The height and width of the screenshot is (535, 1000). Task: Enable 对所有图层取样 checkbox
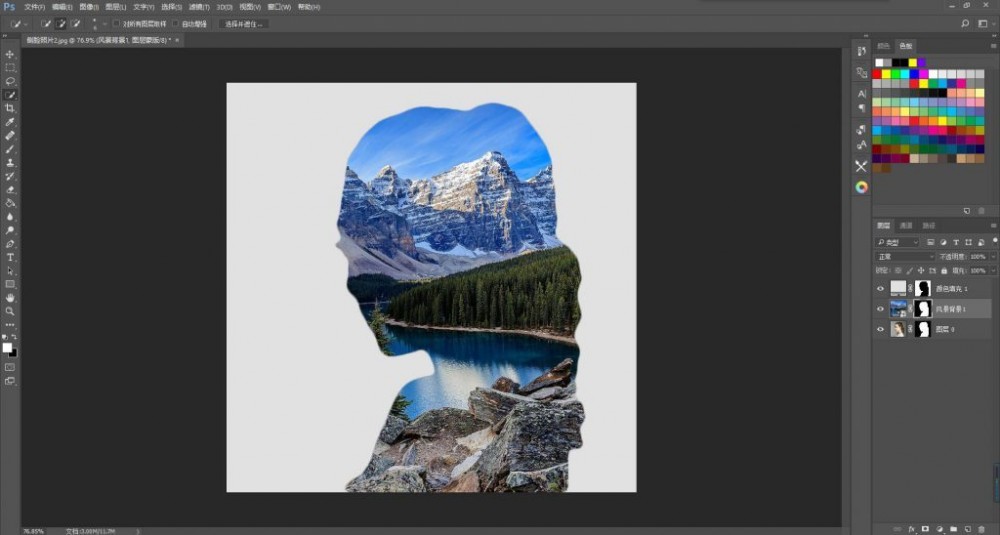click(115, 23)
